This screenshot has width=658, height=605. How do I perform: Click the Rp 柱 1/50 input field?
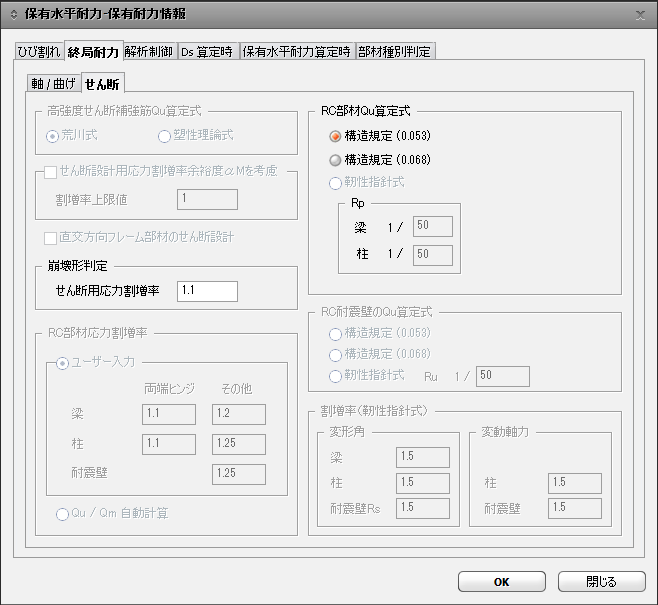[433, 256]
